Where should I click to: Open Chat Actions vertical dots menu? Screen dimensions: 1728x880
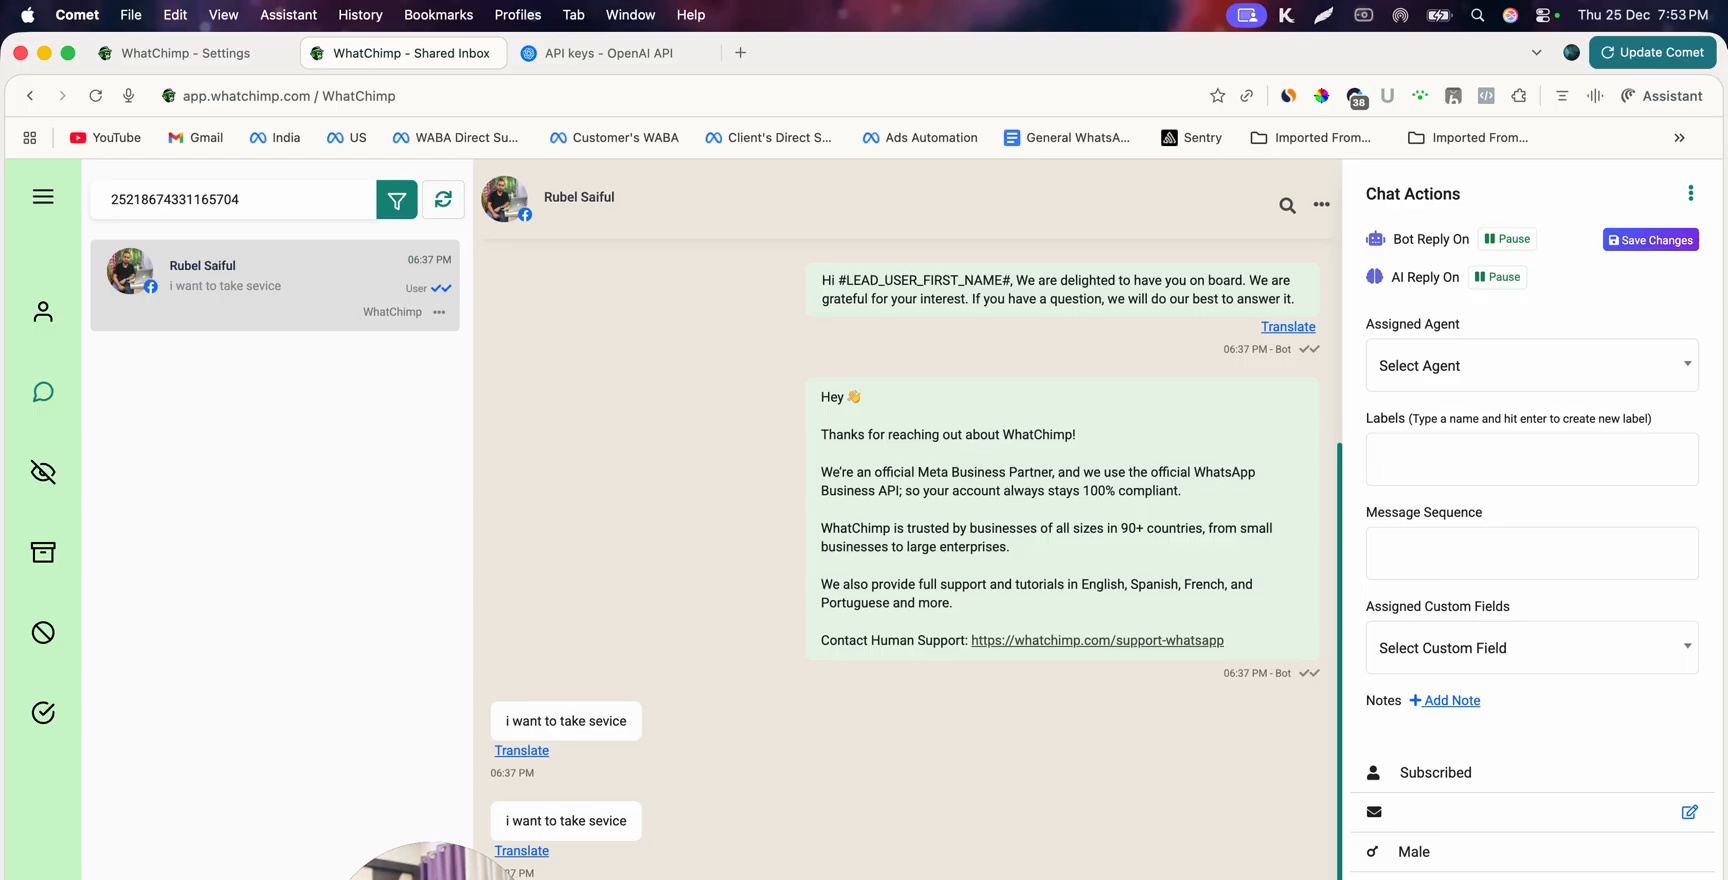pos(1690,193)
